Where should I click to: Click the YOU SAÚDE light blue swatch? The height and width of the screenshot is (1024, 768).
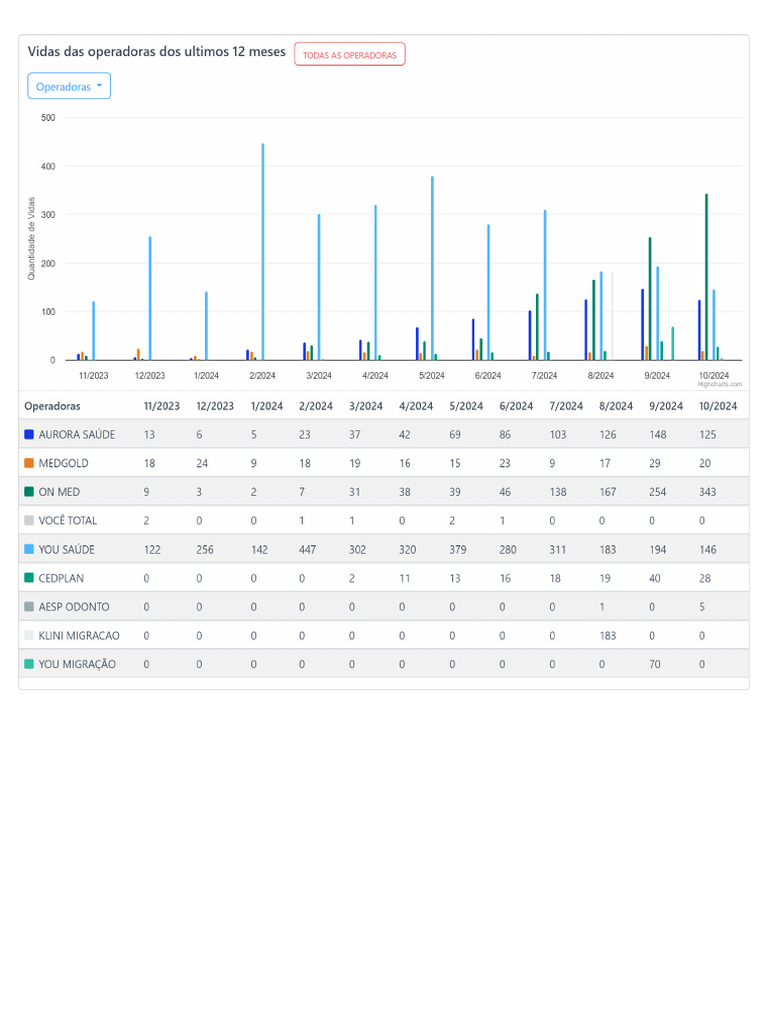tap(29, 549)
